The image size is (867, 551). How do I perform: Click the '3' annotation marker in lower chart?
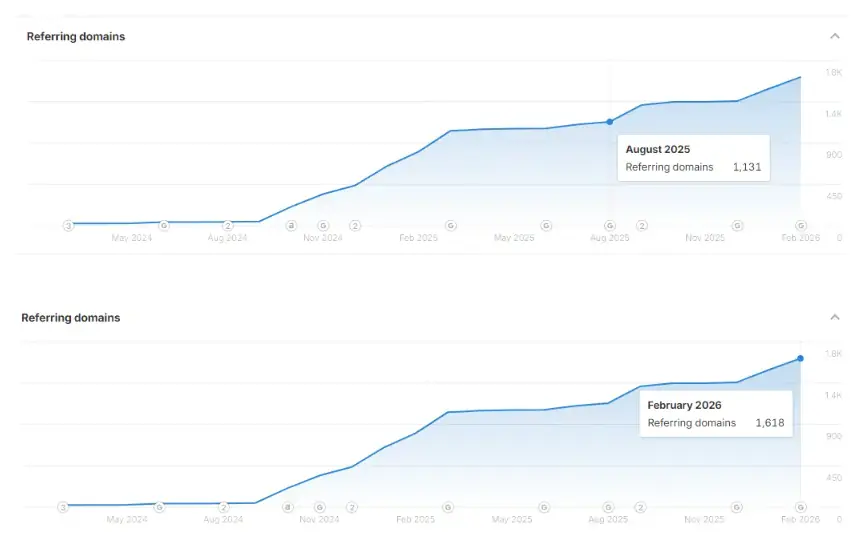click(x=63, y=507)
